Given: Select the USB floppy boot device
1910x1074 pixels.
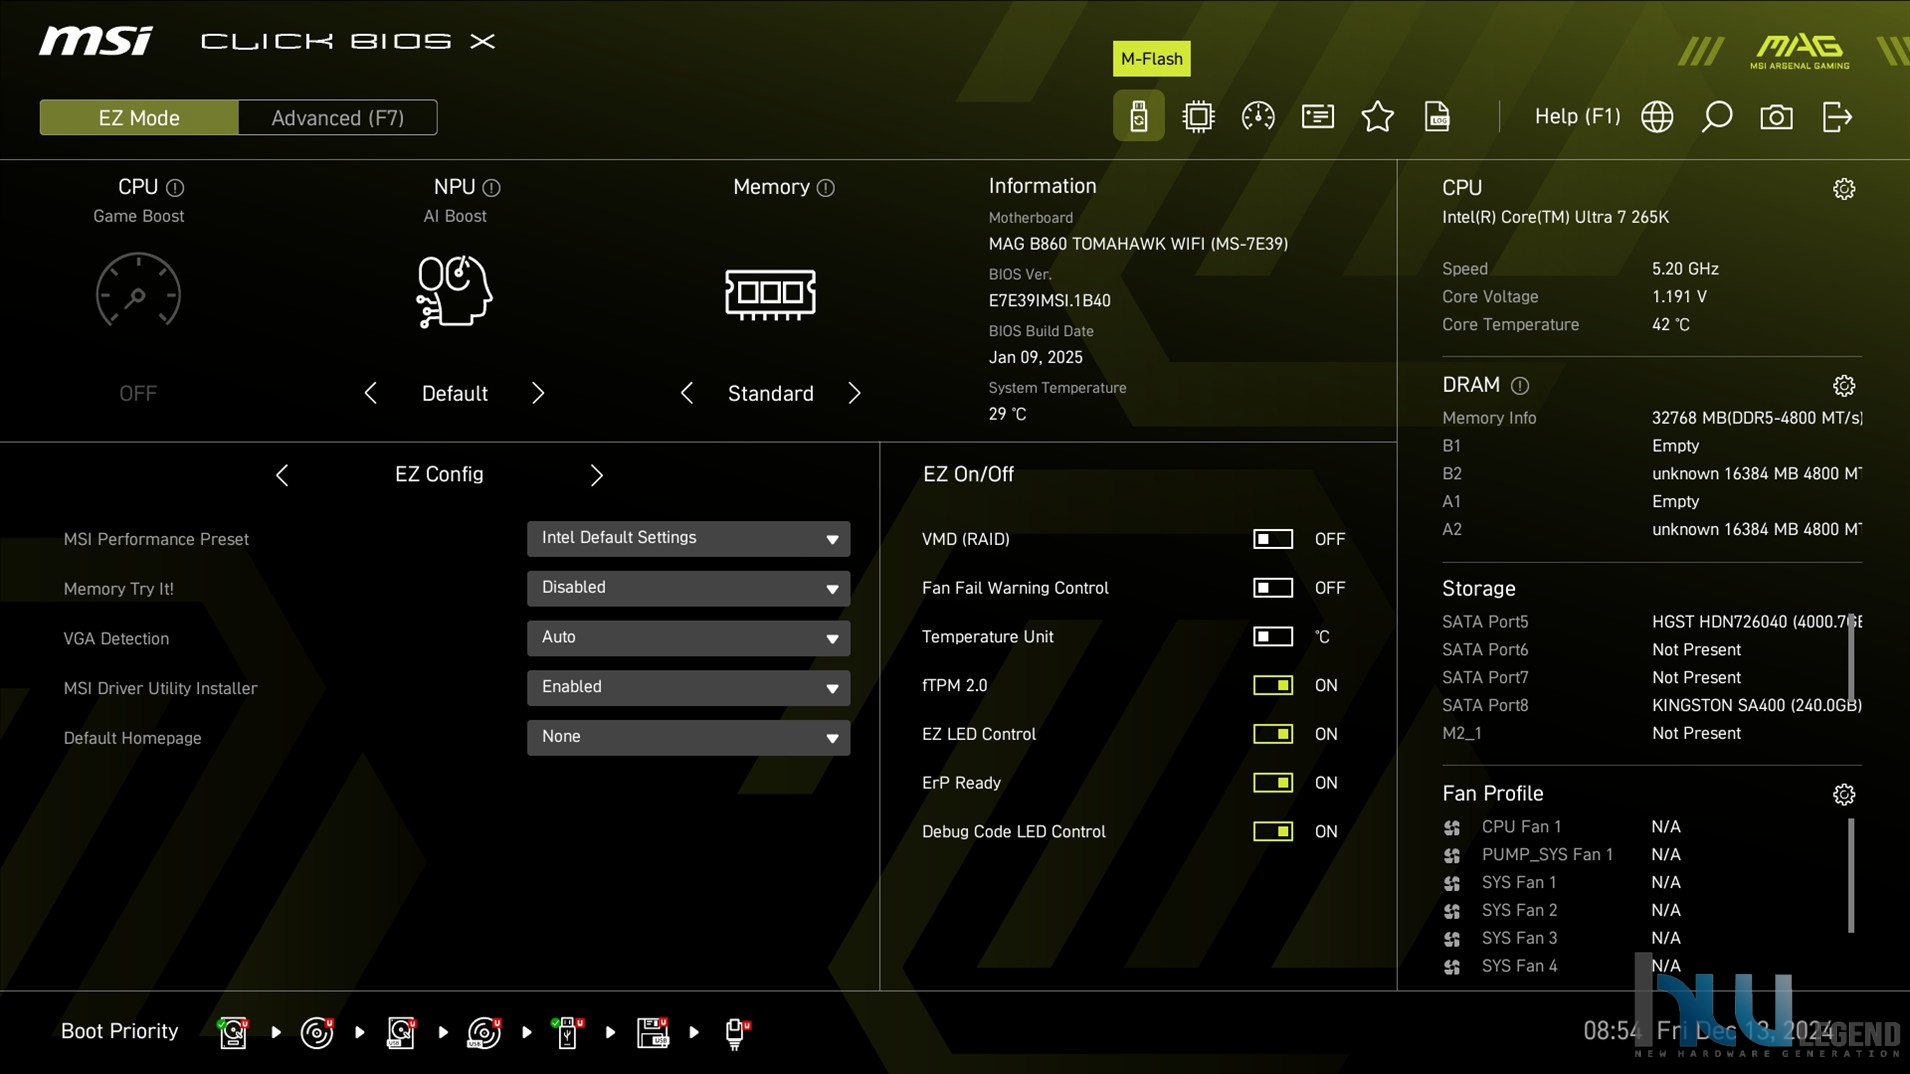Looking at the screenshot, I should tap(652, 1032).
